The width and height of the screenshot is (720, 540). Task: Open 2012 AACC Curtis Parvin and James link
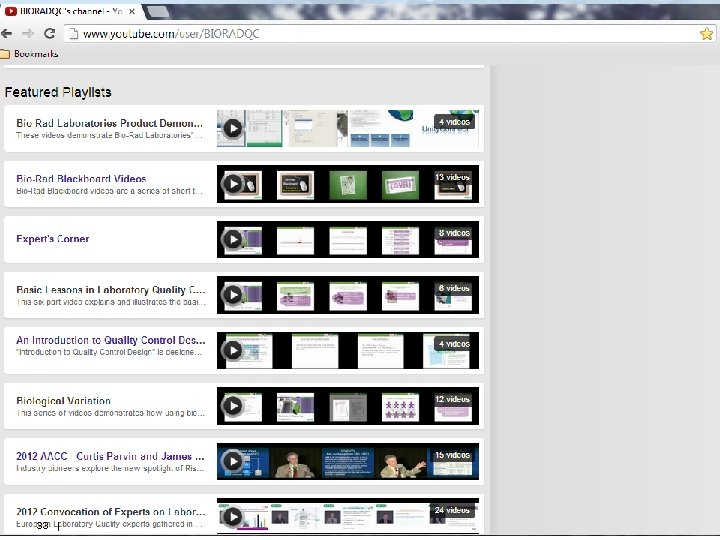point(110,456)
